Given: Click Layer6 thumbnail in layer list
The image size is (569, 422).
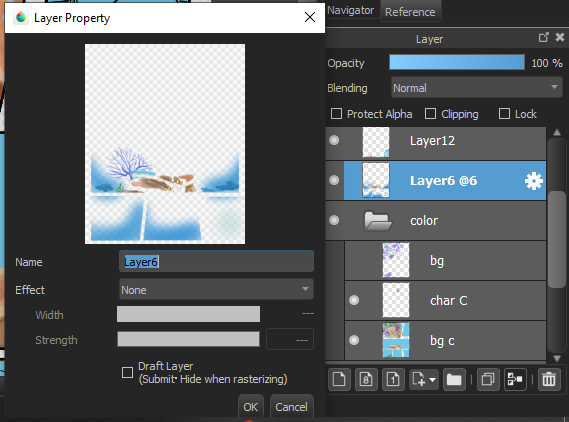Looking at the screenshot, I should coord(376,180).
